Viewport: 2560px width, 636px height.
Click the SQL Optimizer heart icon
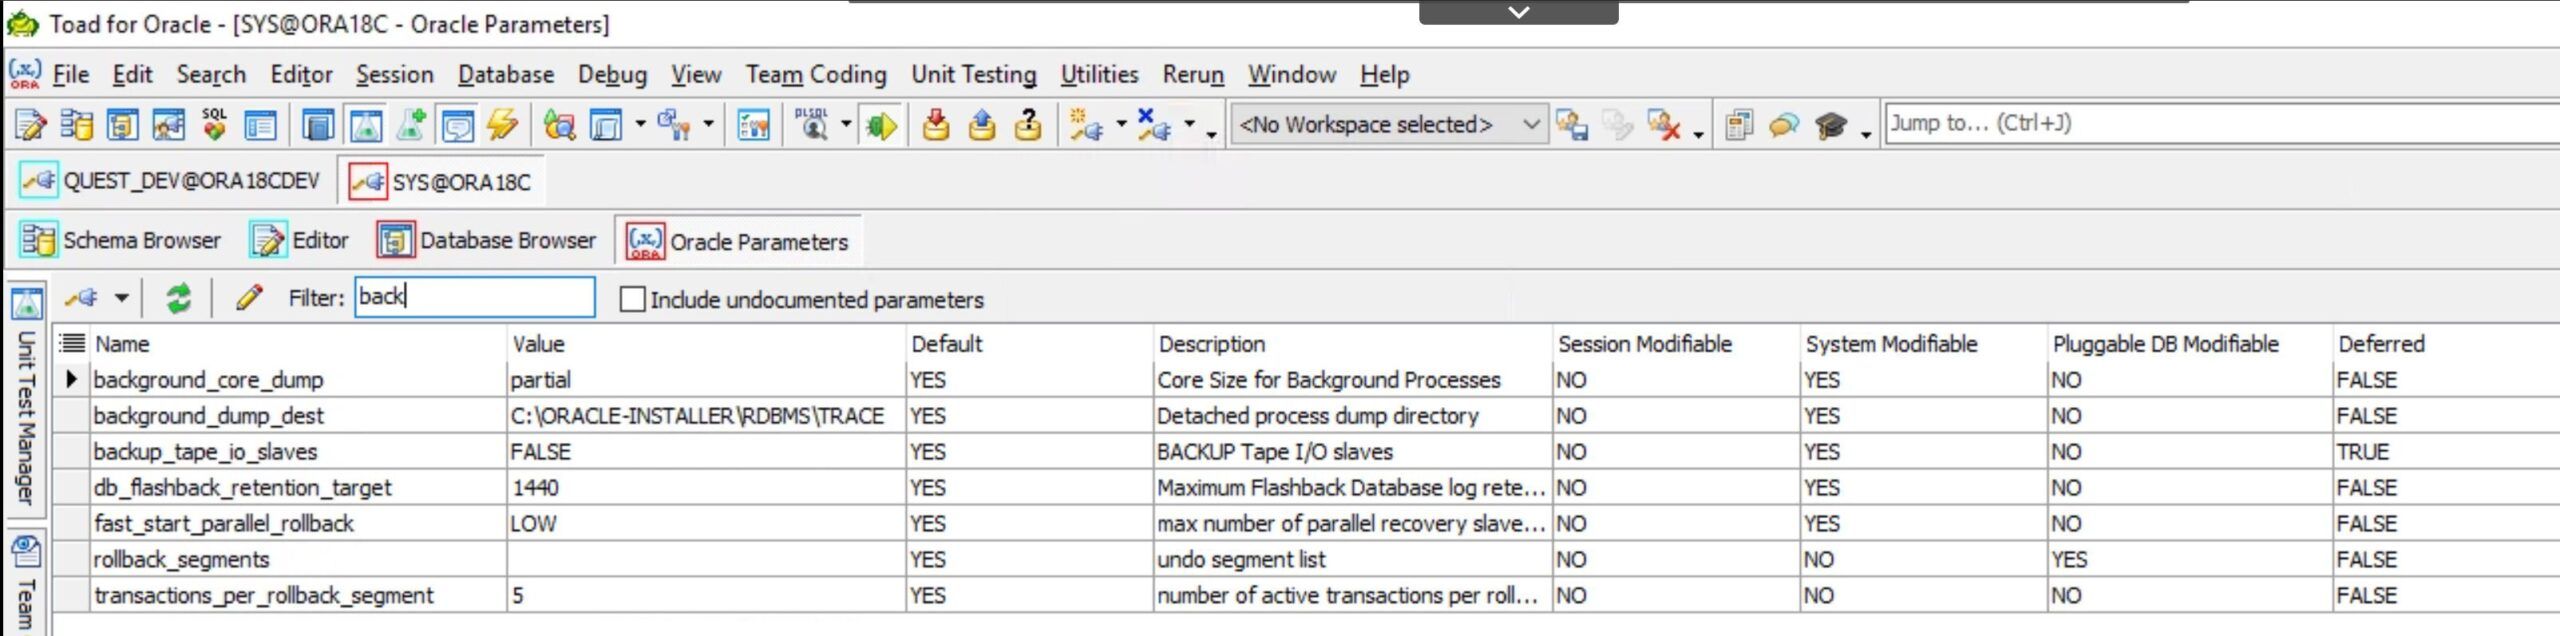coord(214,126)
